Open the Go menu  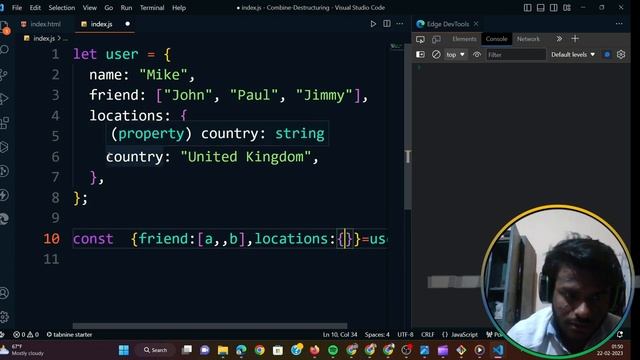click(109, 8)
